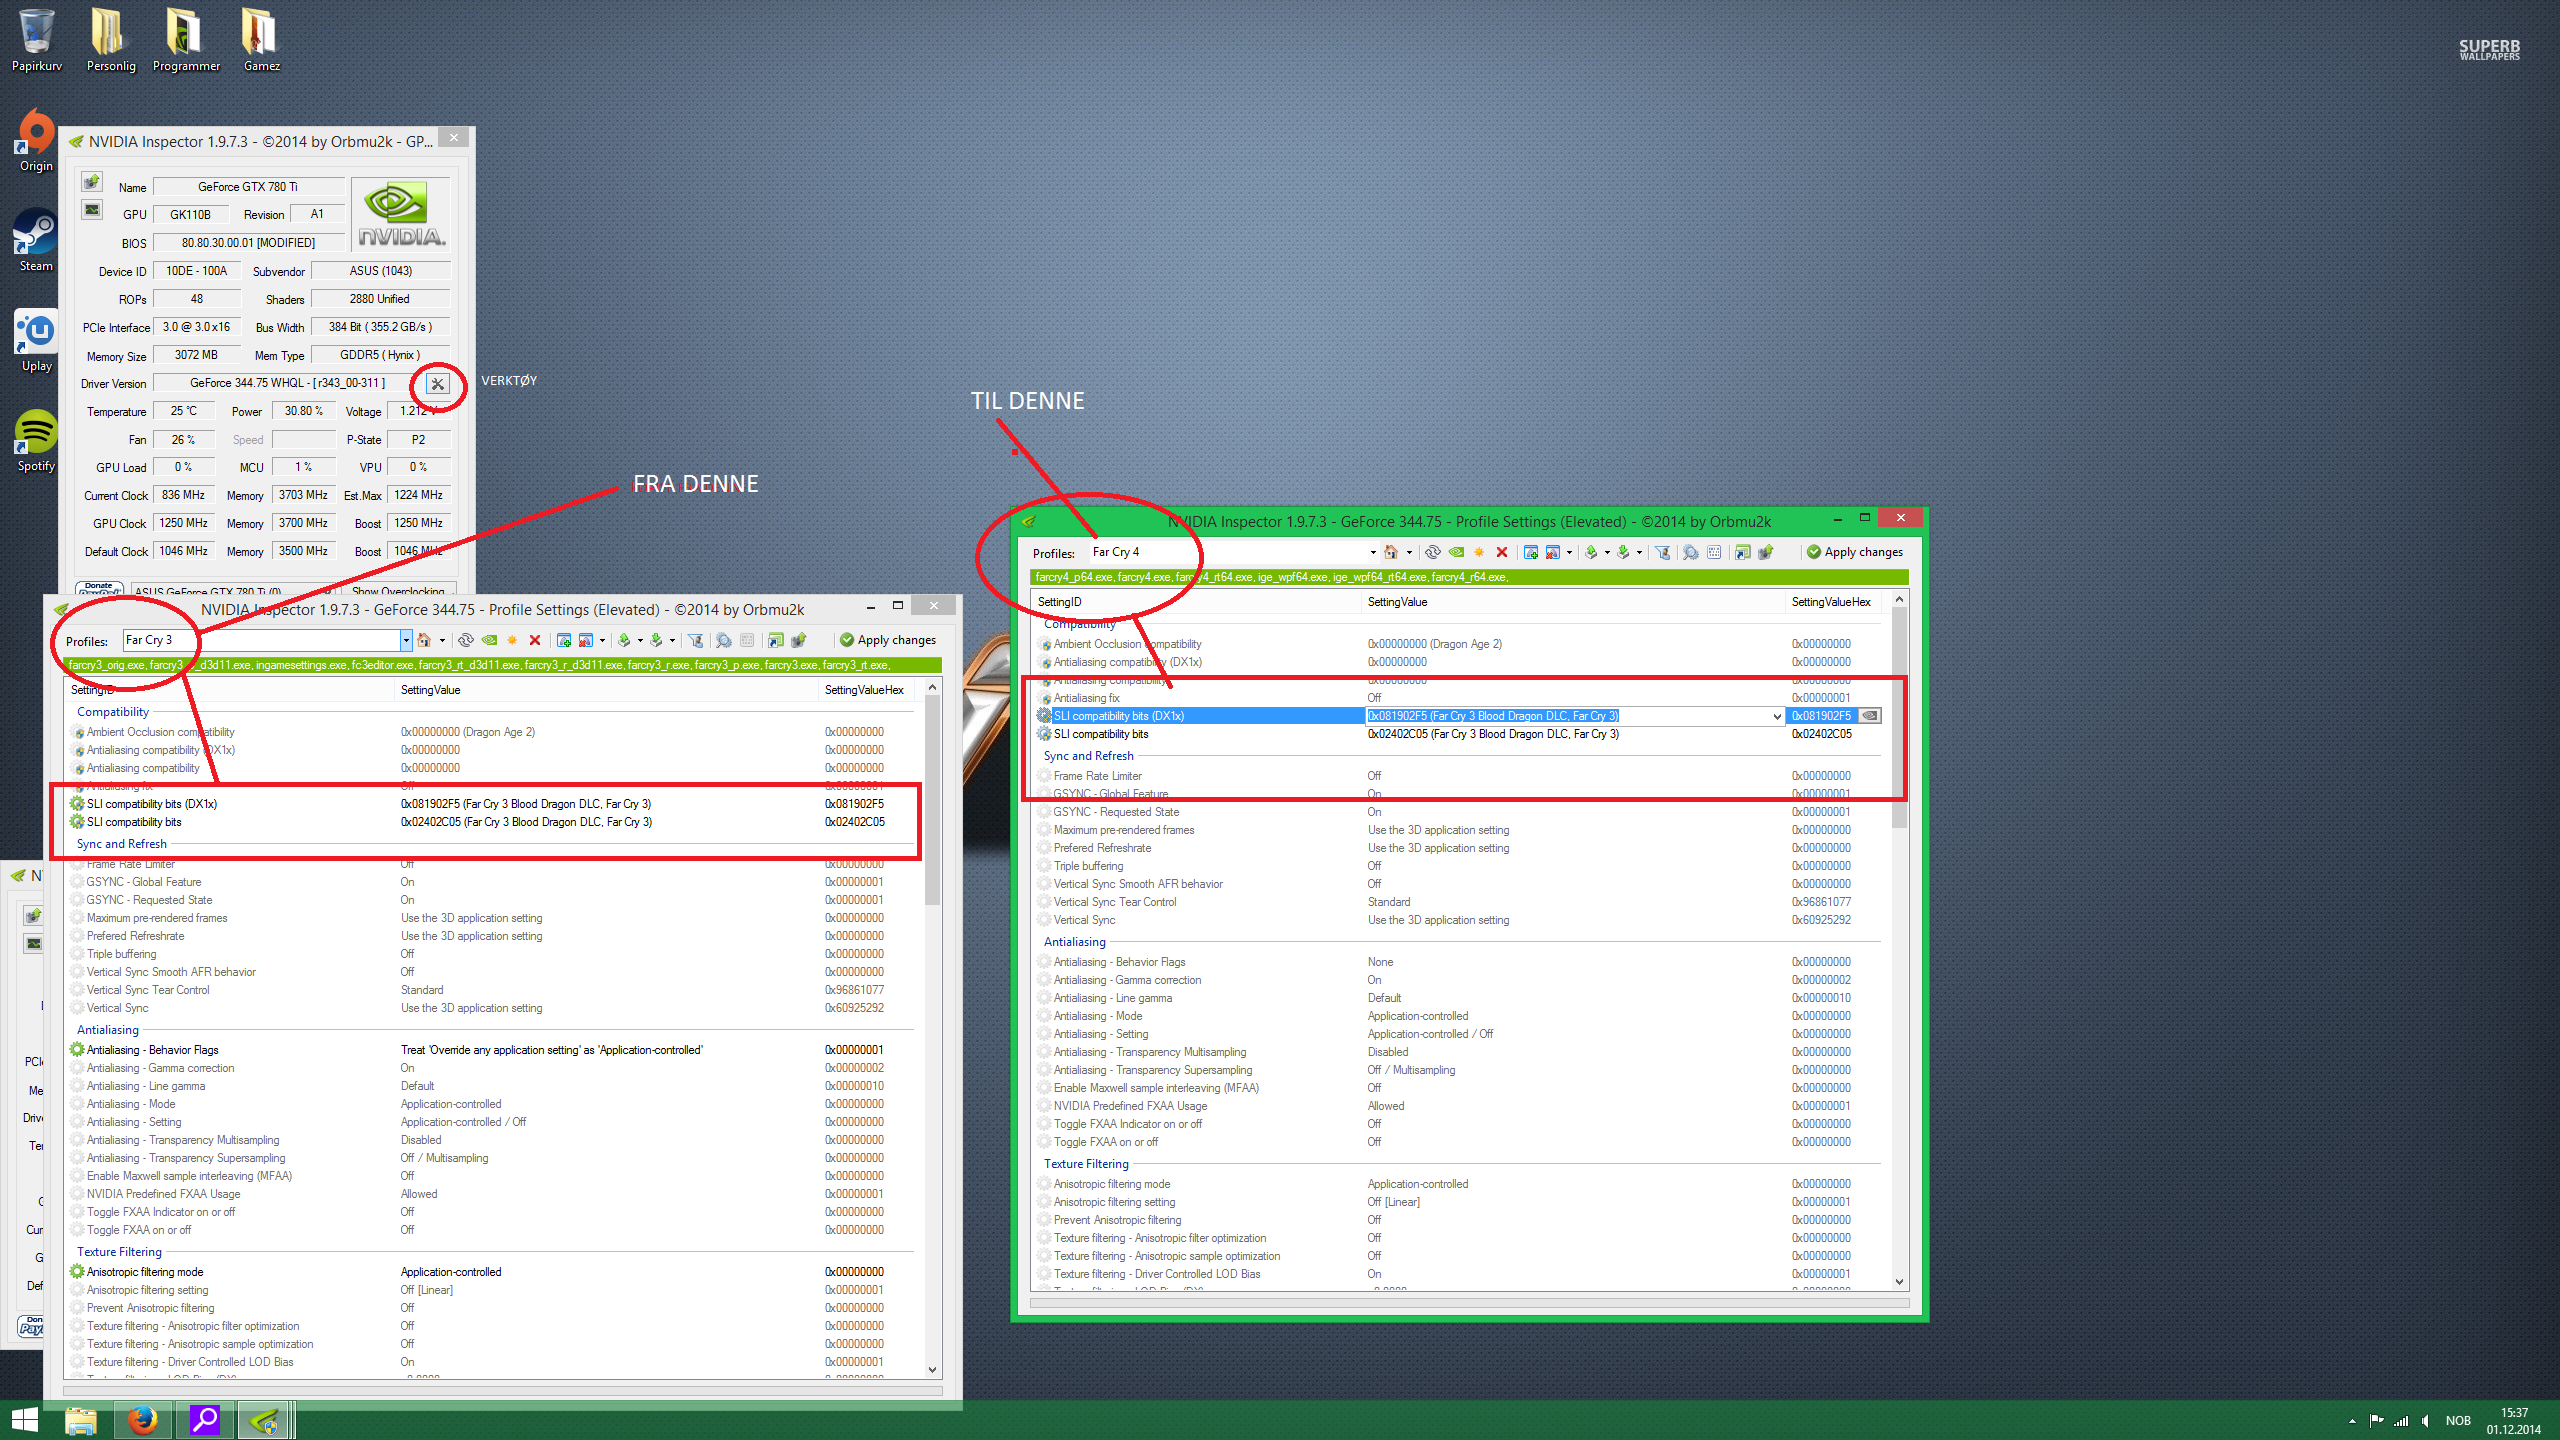Expand SLI compatibility bits (DX1x) value dropdown
The width and height of the screenshot is (2560, 1440).
coord(1776,716)
